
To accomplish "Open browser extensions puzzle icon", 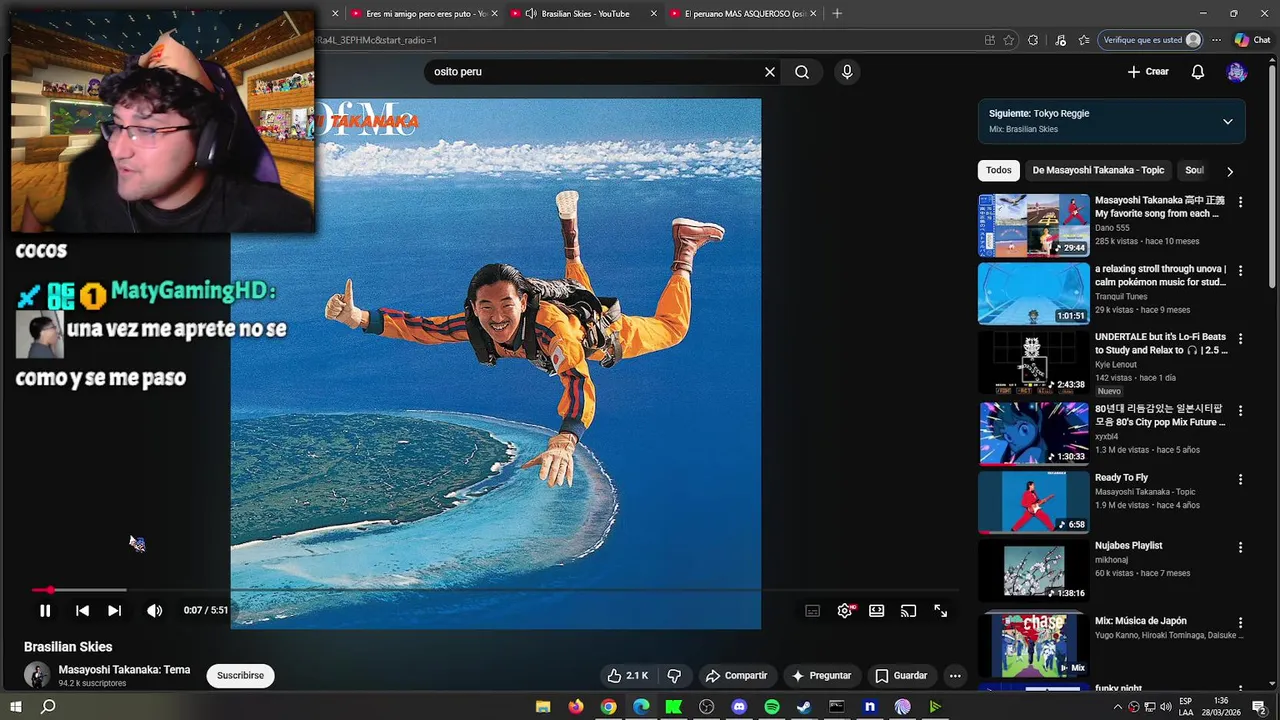I will click(1033, 40).
